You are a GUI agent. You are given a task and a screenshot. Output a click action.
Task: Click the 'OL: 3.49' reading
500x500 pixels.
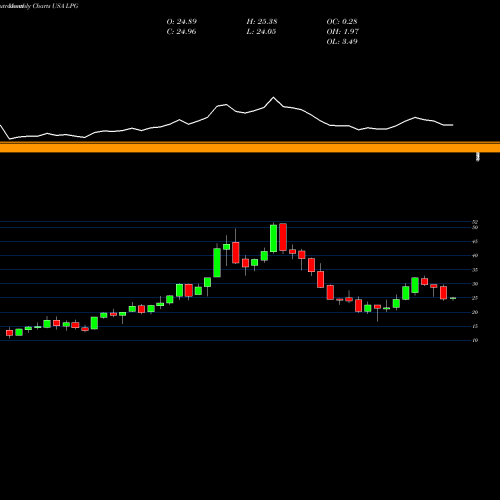click(x=342, y=42)
